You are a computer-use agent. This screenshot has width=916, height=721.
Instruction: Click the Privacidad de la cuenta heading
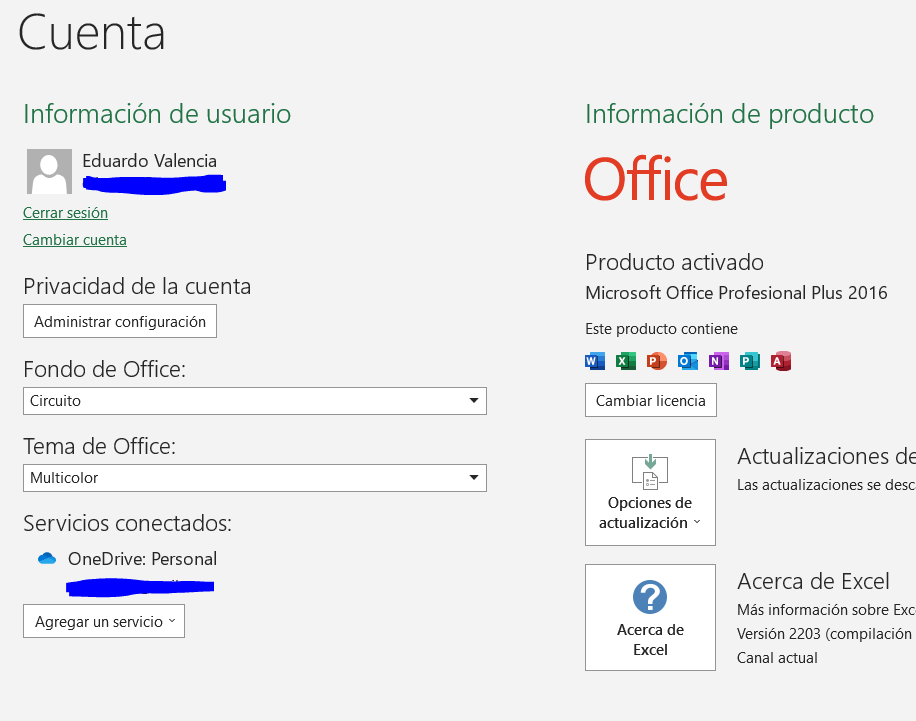click(137, 286)
